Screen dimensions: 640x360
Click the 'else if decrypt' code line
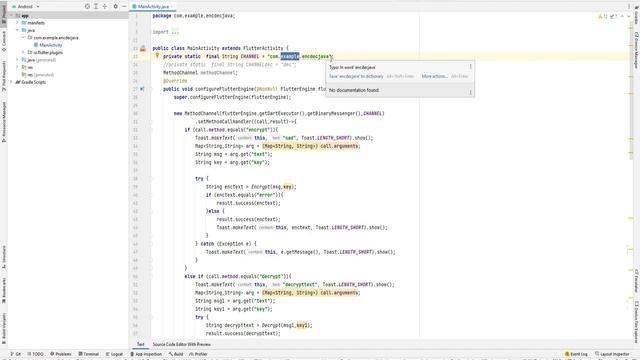(x=238, y=276)
